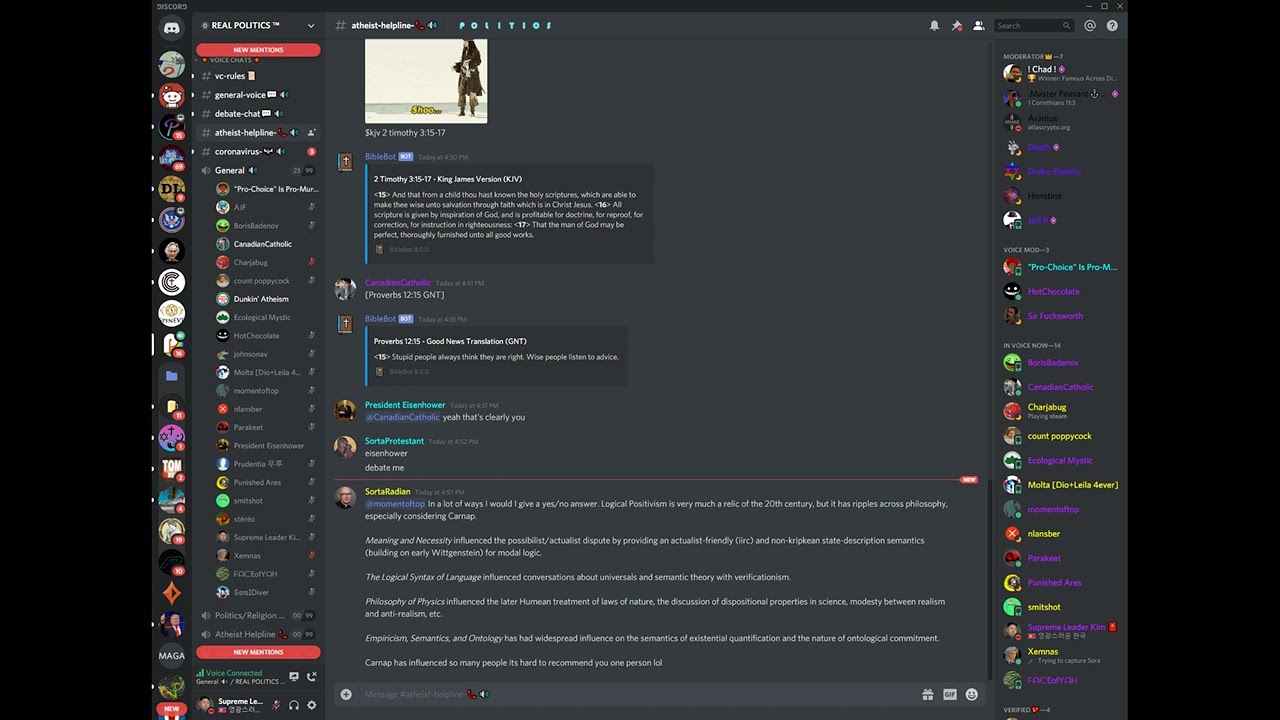The width and height of the screenshot is (1280, 720).
Task: Toggle the member list panel
Action: (978, 26)
